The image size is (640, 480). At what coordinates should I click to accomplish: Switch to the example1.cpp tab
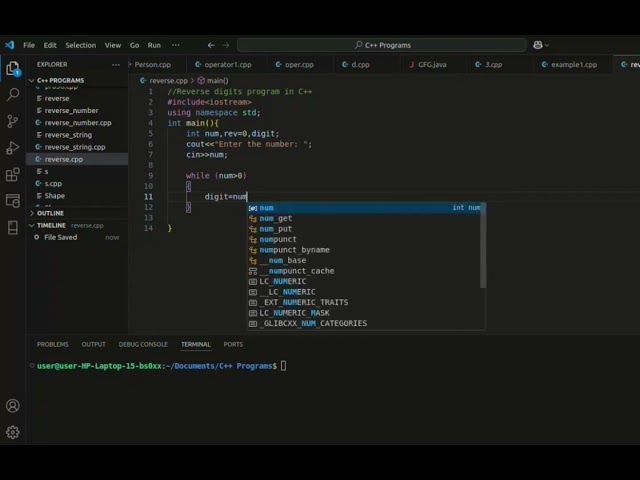(574, 64)
